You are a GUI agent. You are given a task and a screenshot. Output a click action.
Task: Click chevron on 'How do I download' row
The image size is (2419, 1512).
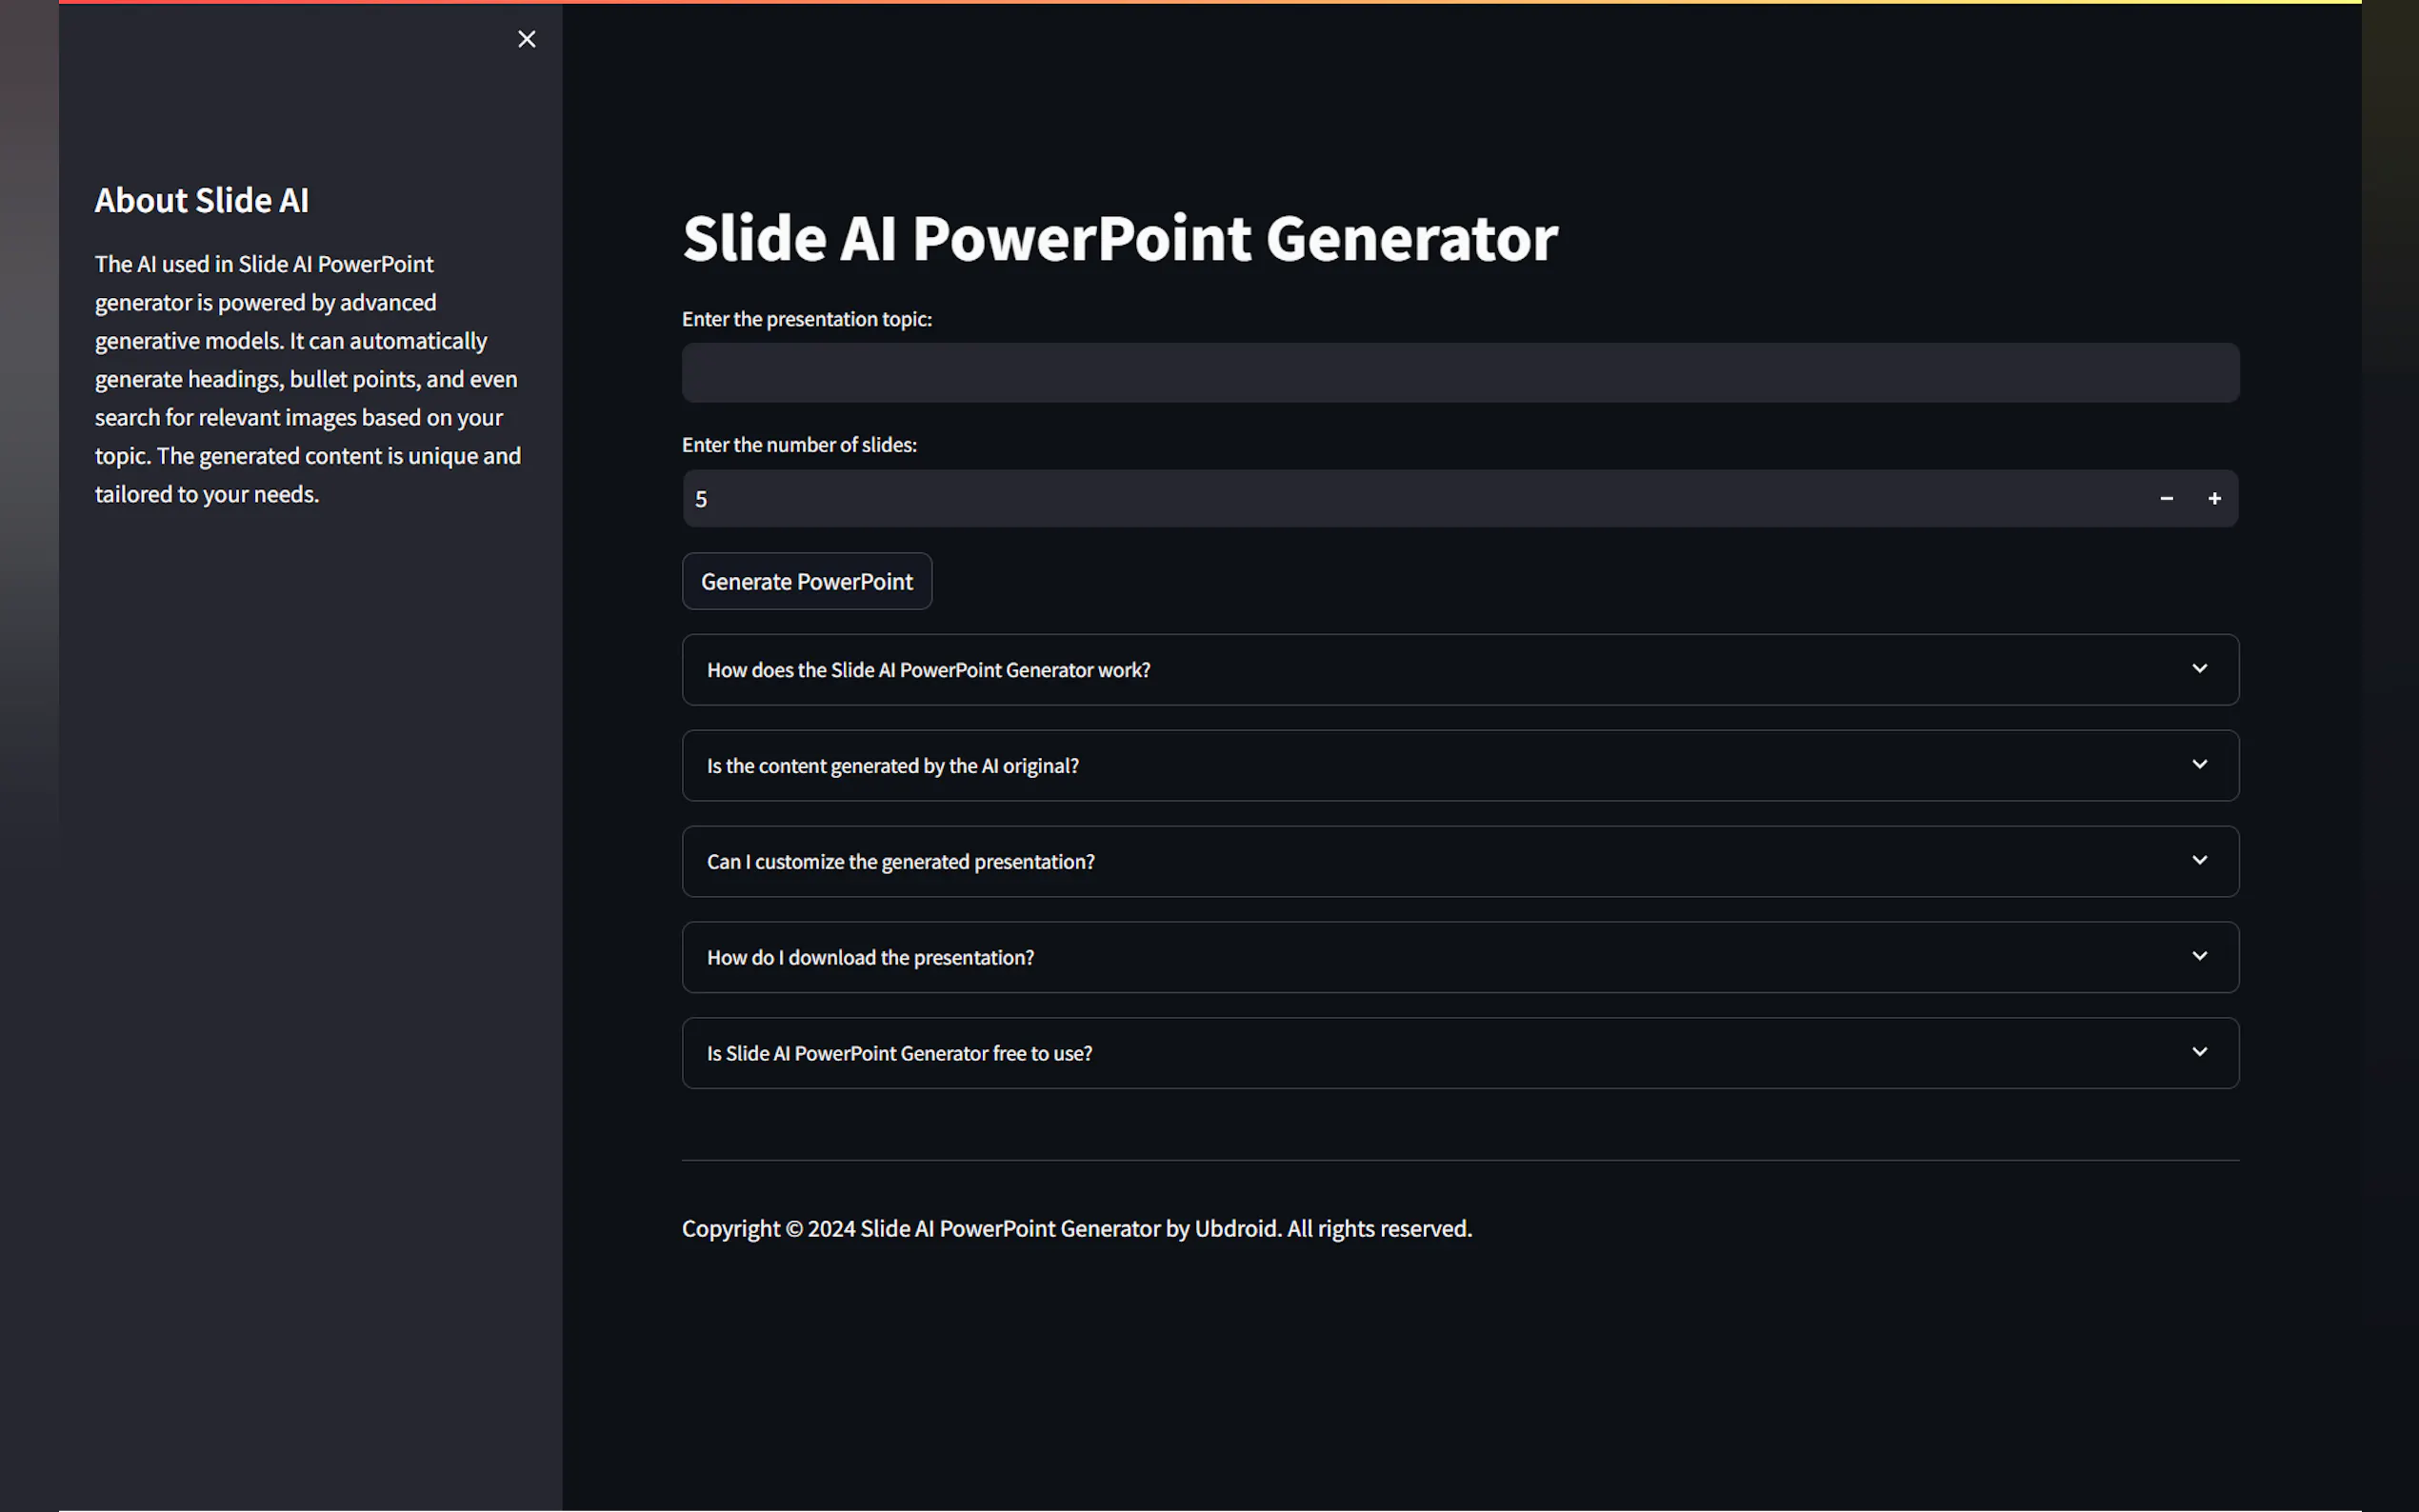pyautogui.click(x=2199, y=956)
